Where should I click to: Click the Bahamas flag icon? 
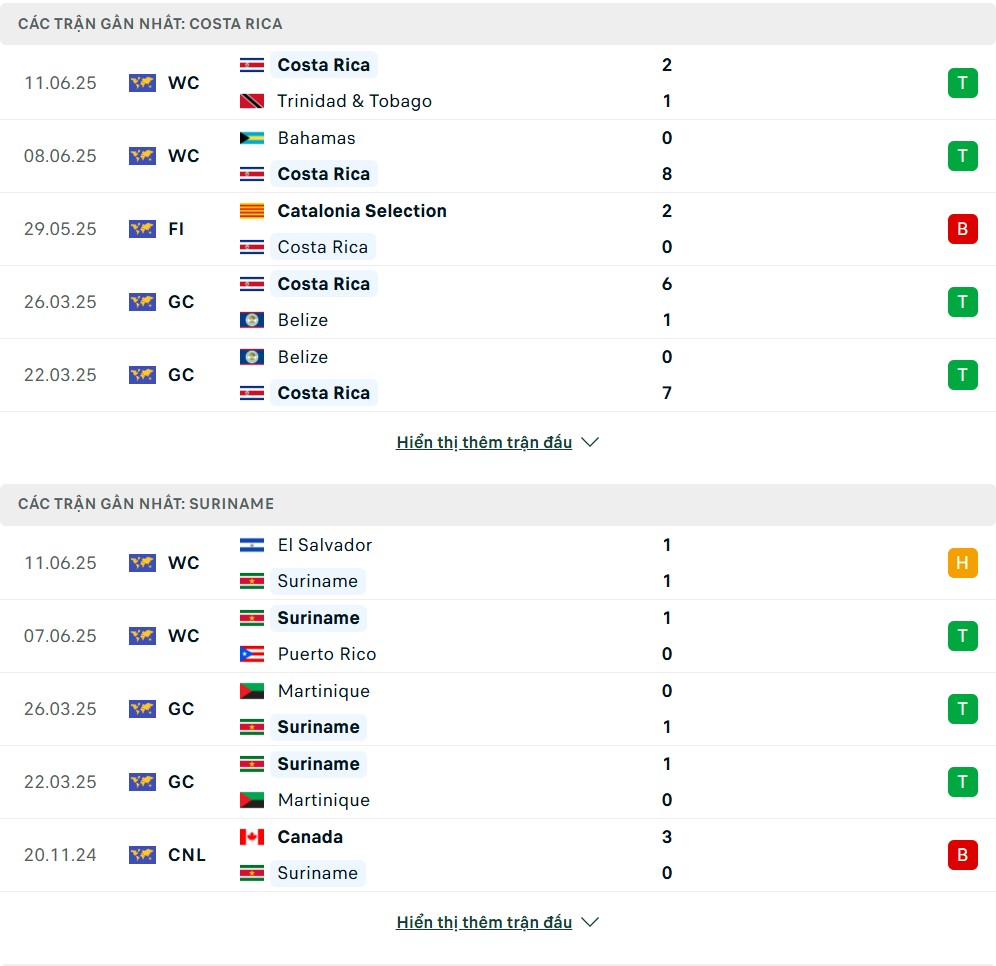tap(252, 138)
